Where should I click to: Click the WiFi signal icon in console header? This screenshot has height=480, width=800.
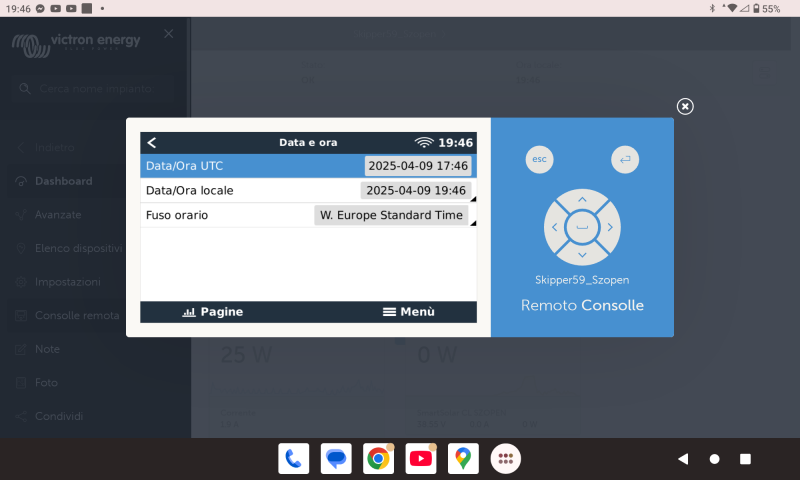[424, 142]
